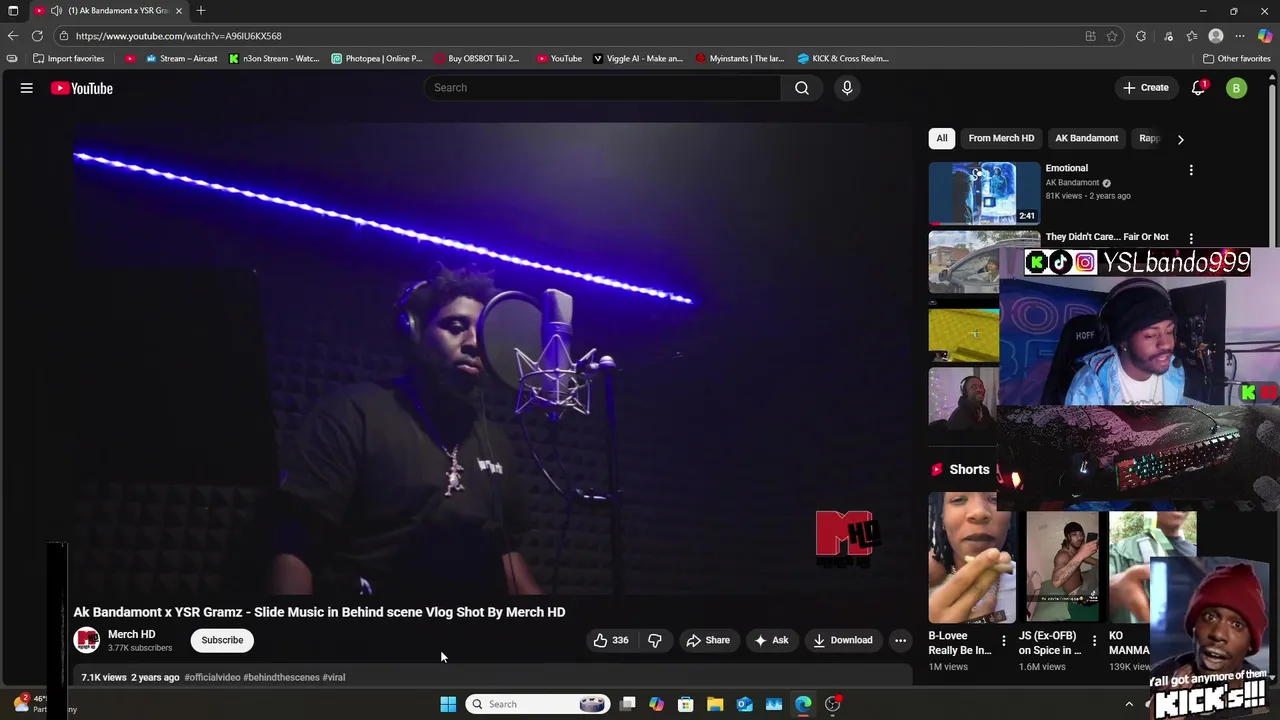Open OBS Studio from taskbar

[x=832, y=704]
